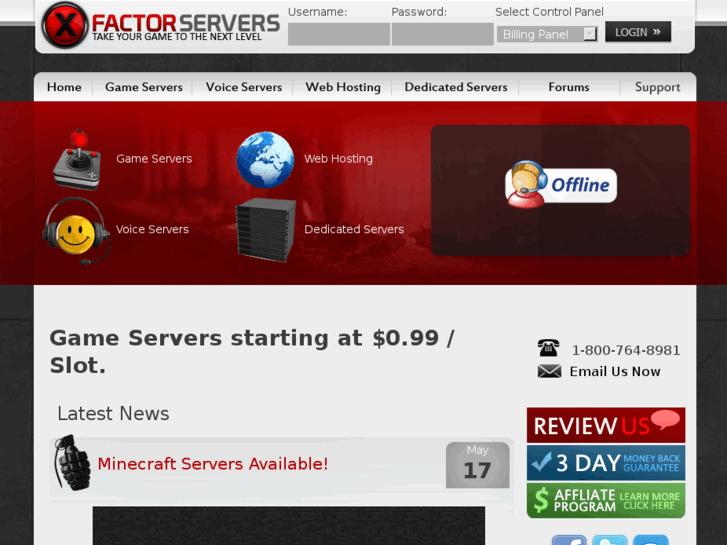Follow the Voice Servers banner link
Viewport: 727px width, 545px height.
pos(152,229)
